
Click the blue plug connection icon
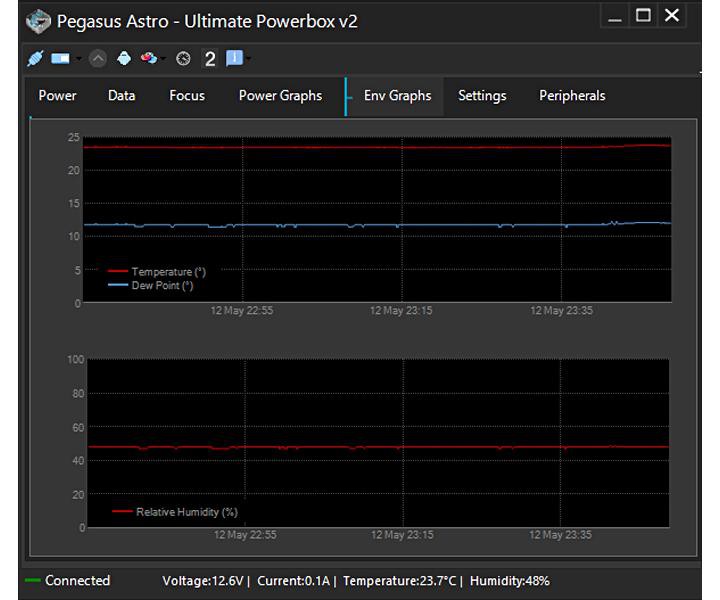coord(35,58)
